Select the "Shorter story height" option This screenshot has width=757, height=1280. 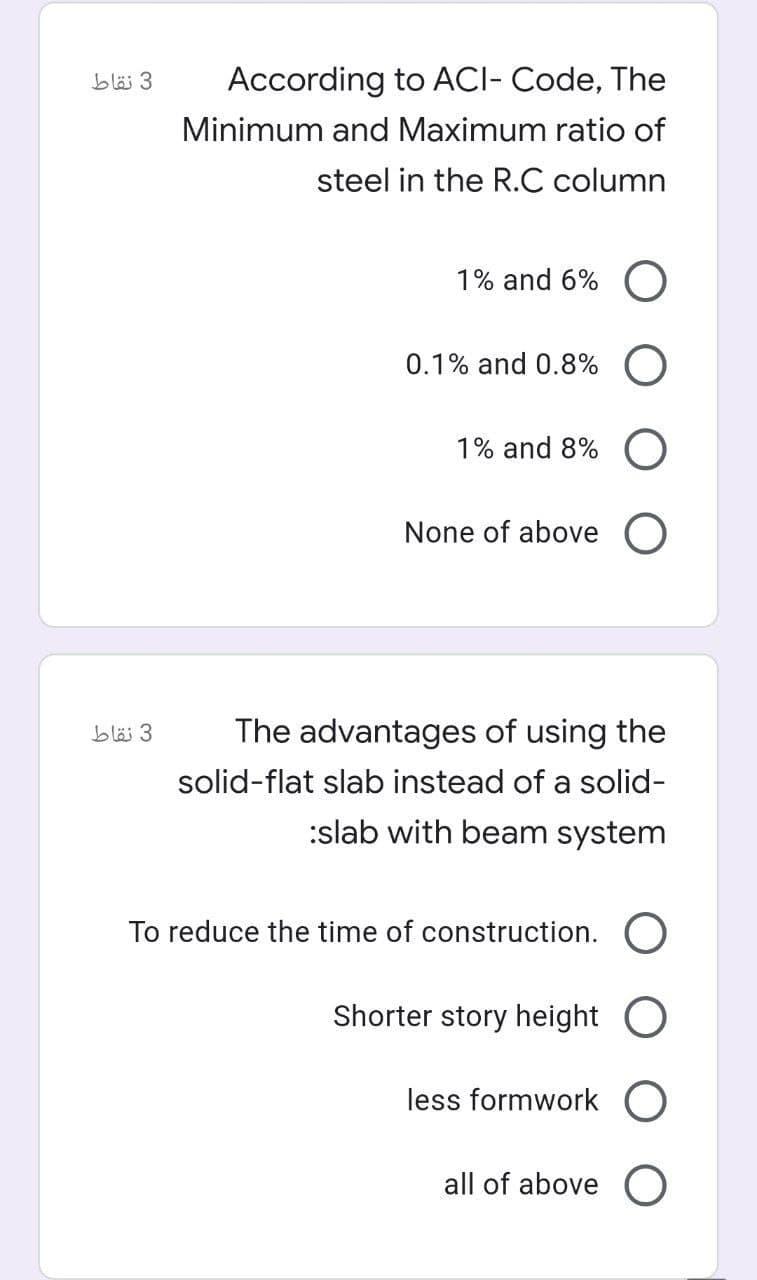pos(645,1017)
